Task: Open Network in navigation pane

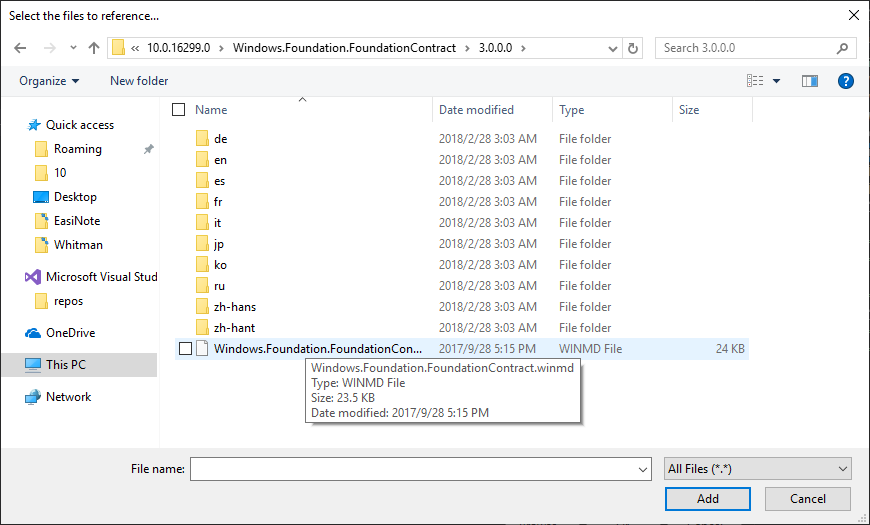Action: [x=68, y=397]
